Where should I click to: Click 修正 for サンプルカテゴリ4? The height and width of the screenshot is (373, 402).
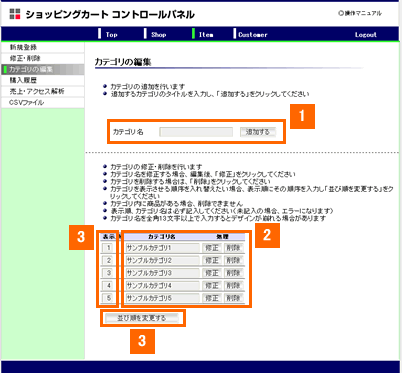tap(212, 285)
